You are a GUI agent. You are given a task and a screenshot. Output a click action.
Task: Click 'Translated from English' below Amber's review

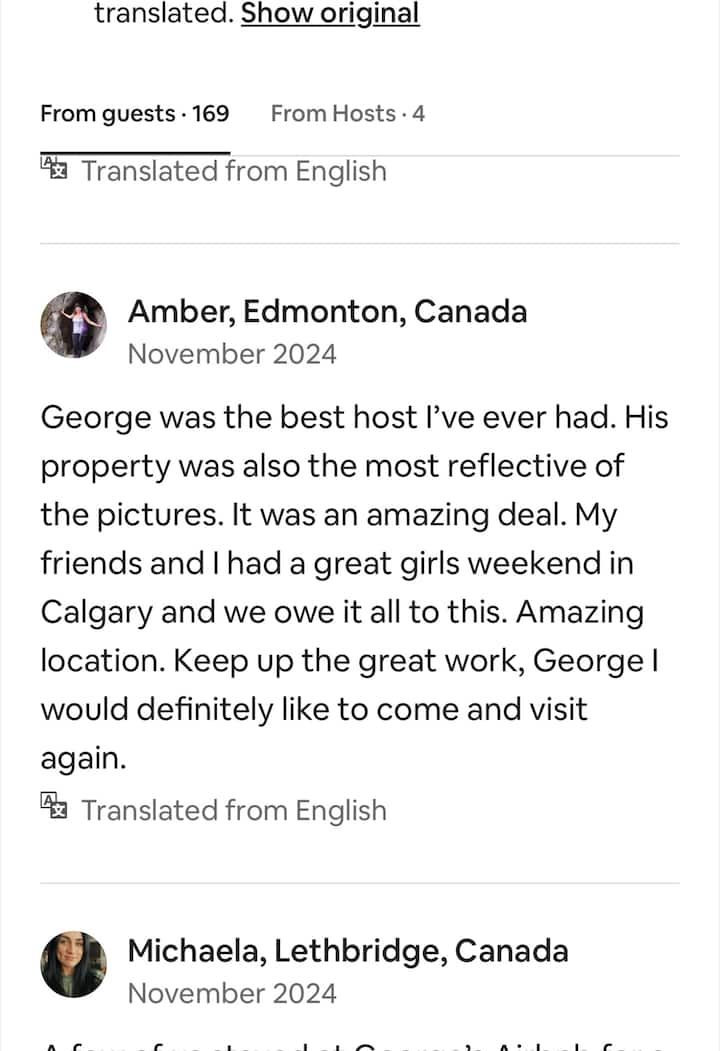[233, 810]
